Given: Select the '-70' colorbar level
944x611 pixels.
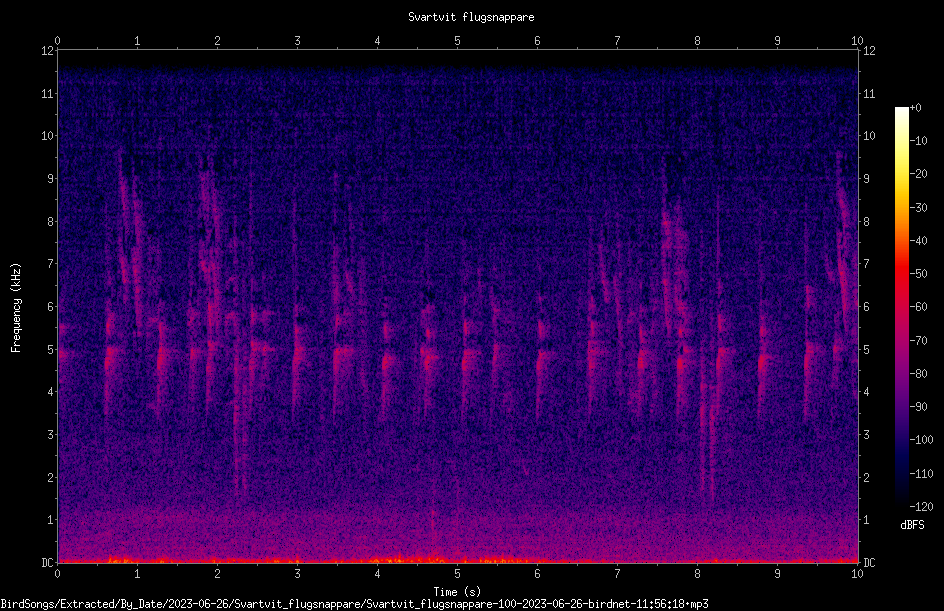Looking at the screenshot, I should pyautogui.click(x=918, y=341).
